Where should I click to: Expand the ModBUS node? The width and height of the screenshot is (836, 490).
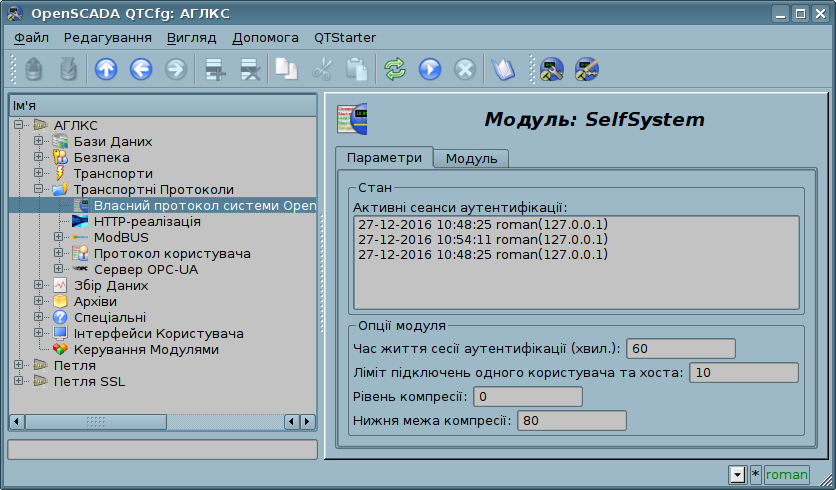tap(59, 237)
